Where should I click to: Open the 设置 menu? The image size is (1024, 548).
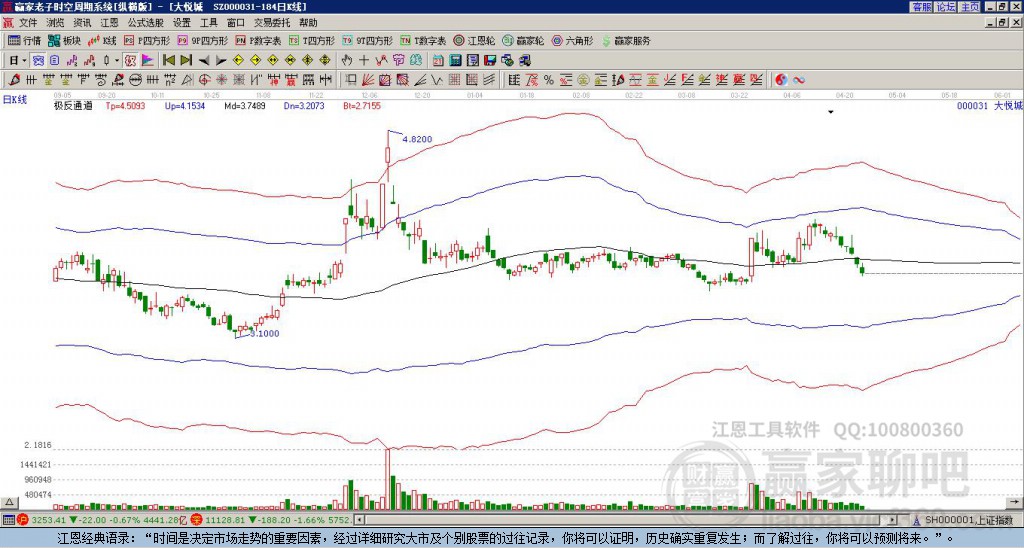tap(182, 23)
